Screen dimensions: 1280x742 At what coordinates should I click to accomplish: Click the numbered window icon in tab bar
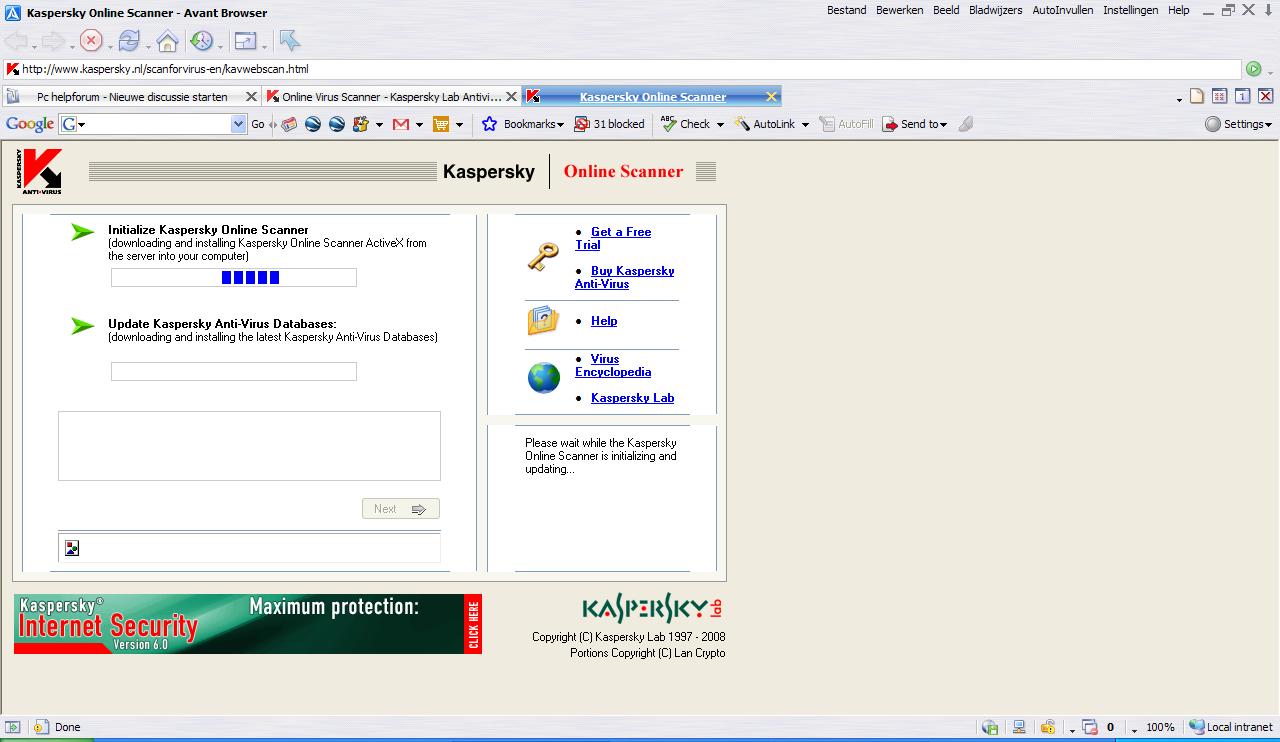tap(1242, 97)
